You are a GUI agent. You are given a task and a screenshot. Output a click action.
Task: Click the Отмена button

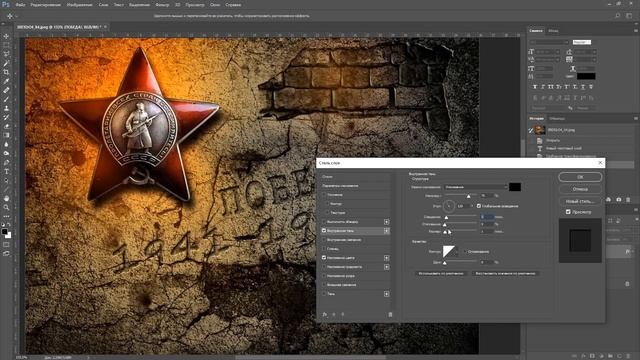[x=580, y=189]
